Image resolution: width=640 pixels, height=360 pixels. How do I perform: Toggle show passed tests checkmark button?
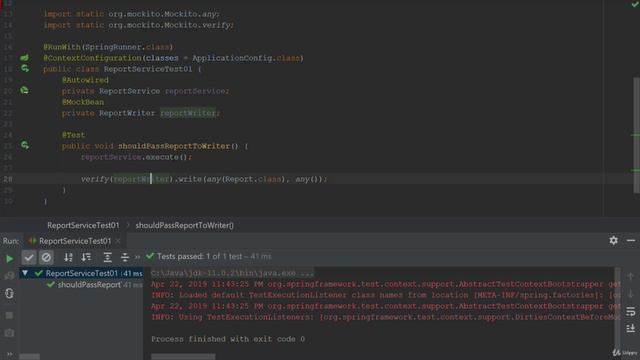pos(29,257)
